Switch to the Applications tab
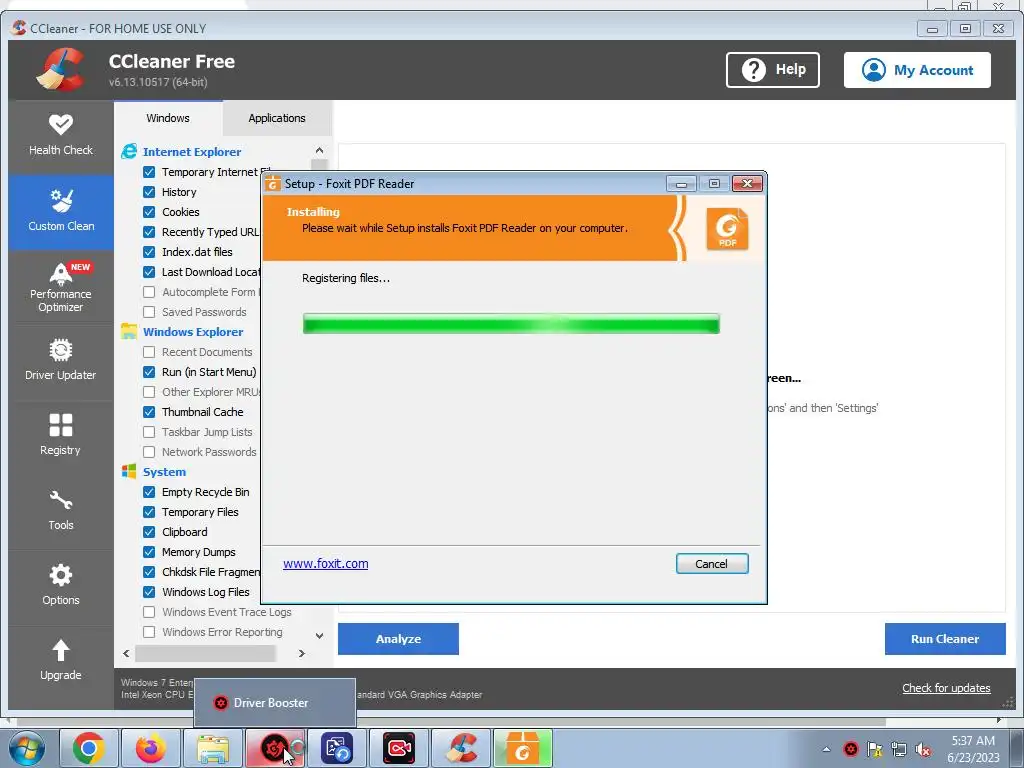Image resolution: width=1024 pixels, height=768 pixels. click(x=277, y=118)
